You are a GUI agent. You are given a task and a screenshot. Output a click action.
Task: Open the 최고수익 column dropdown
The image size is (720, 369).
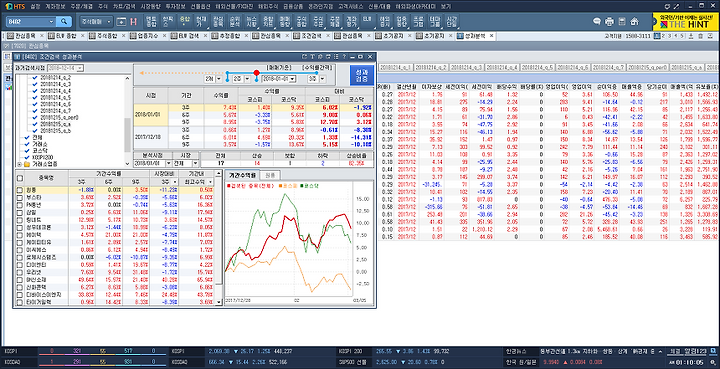point(210,182)
